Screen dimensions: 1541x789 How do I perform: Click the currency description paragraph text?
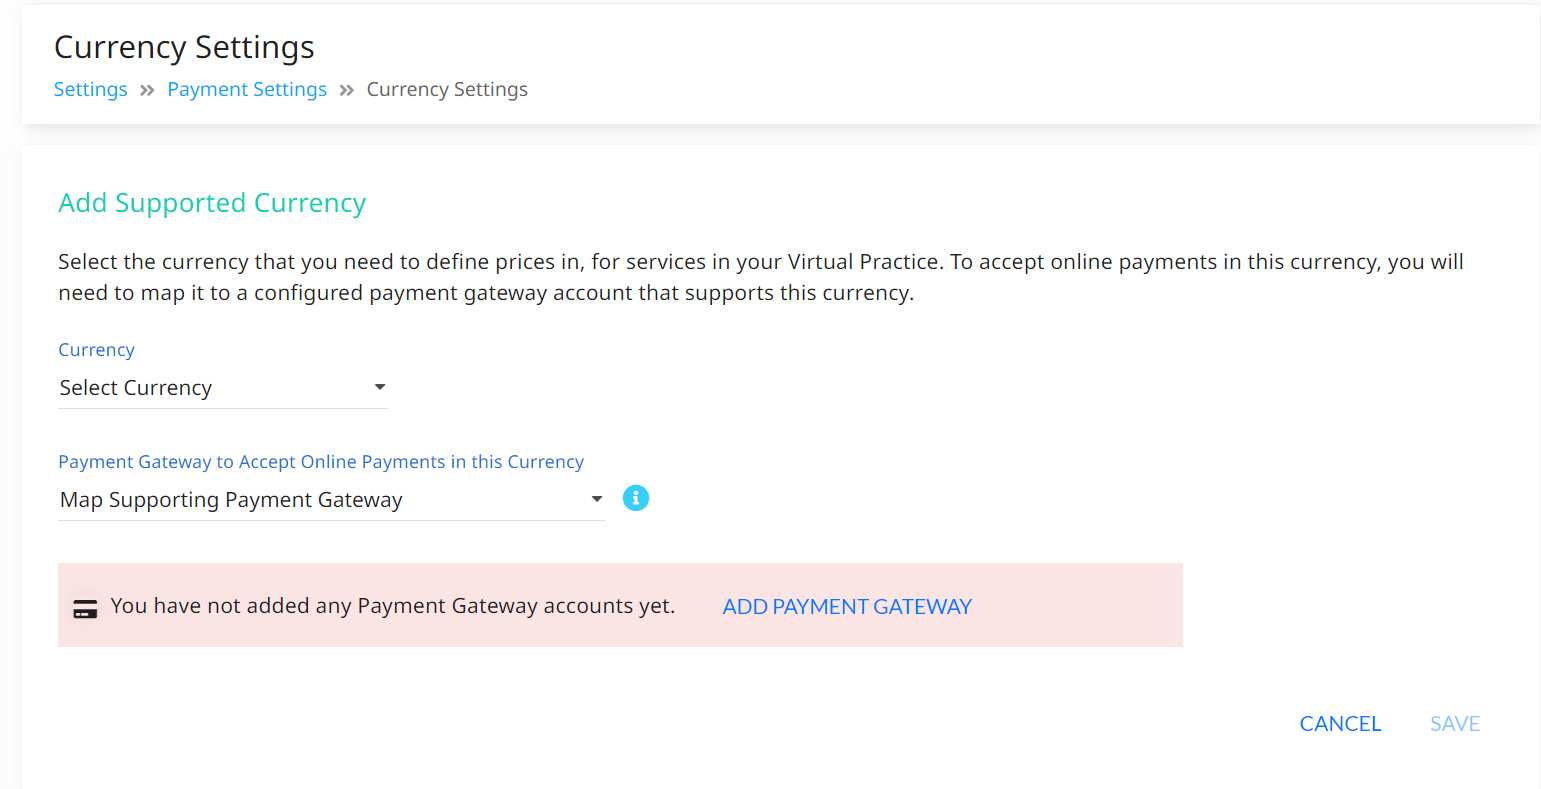coord(761,277)
